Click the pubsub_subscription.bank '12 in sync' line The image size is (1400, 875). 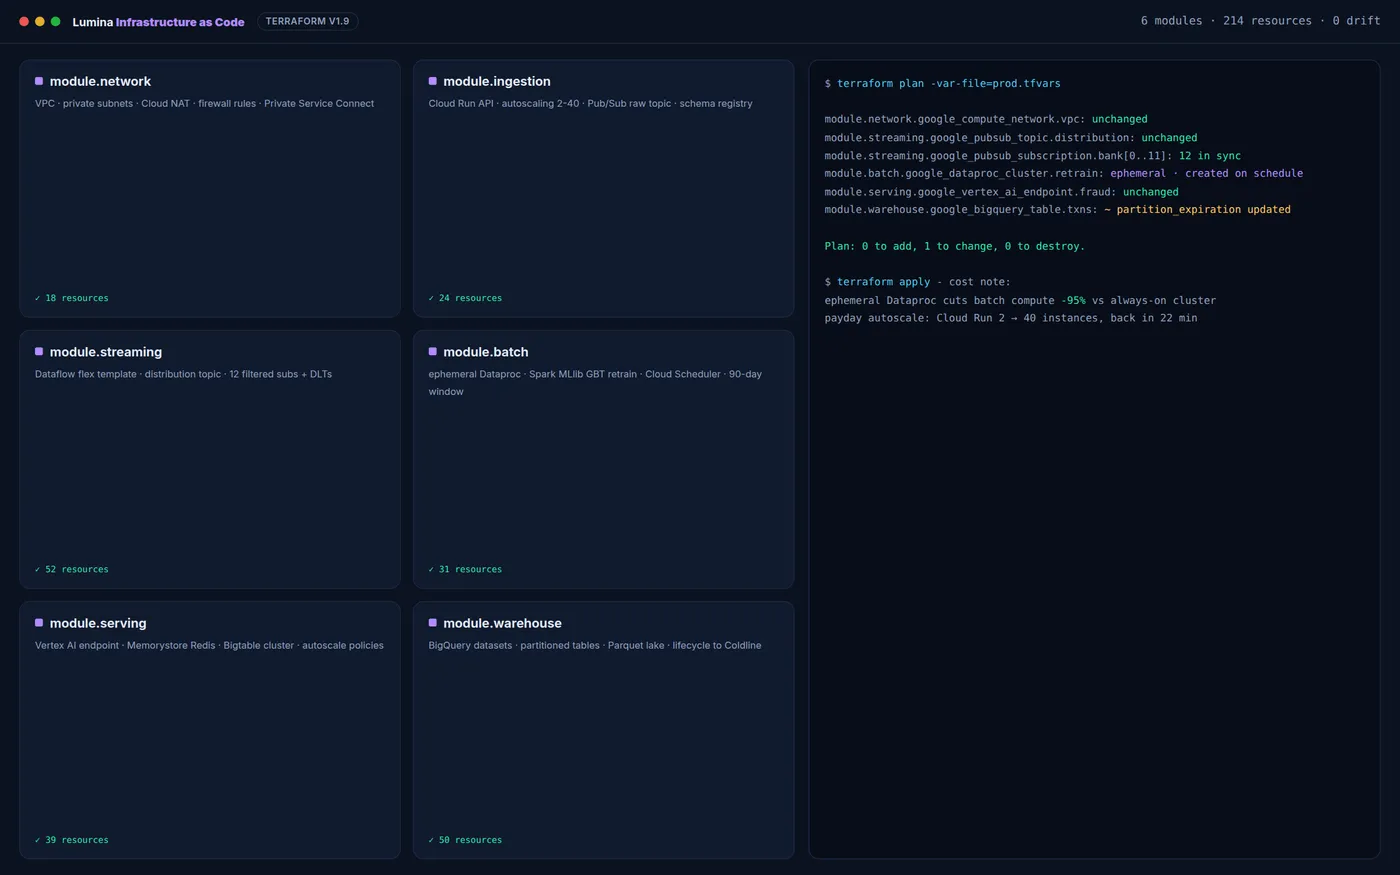point(1033,156)
